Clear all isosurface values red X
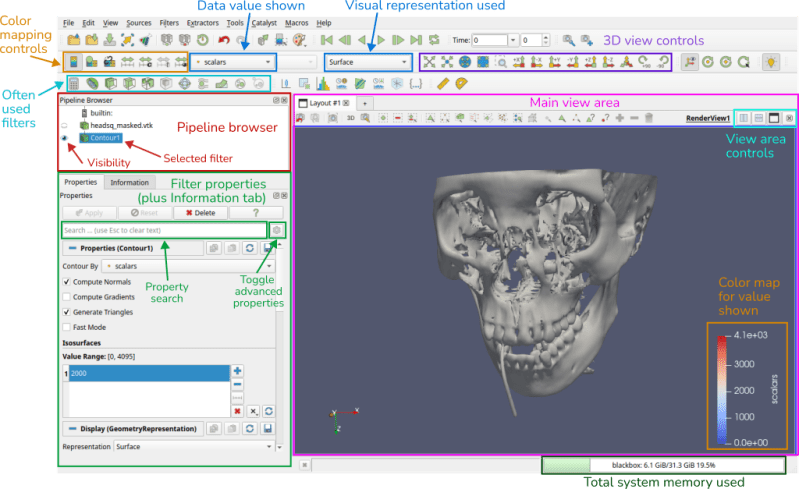The image size is (799, 489). [x=237, y=411]
